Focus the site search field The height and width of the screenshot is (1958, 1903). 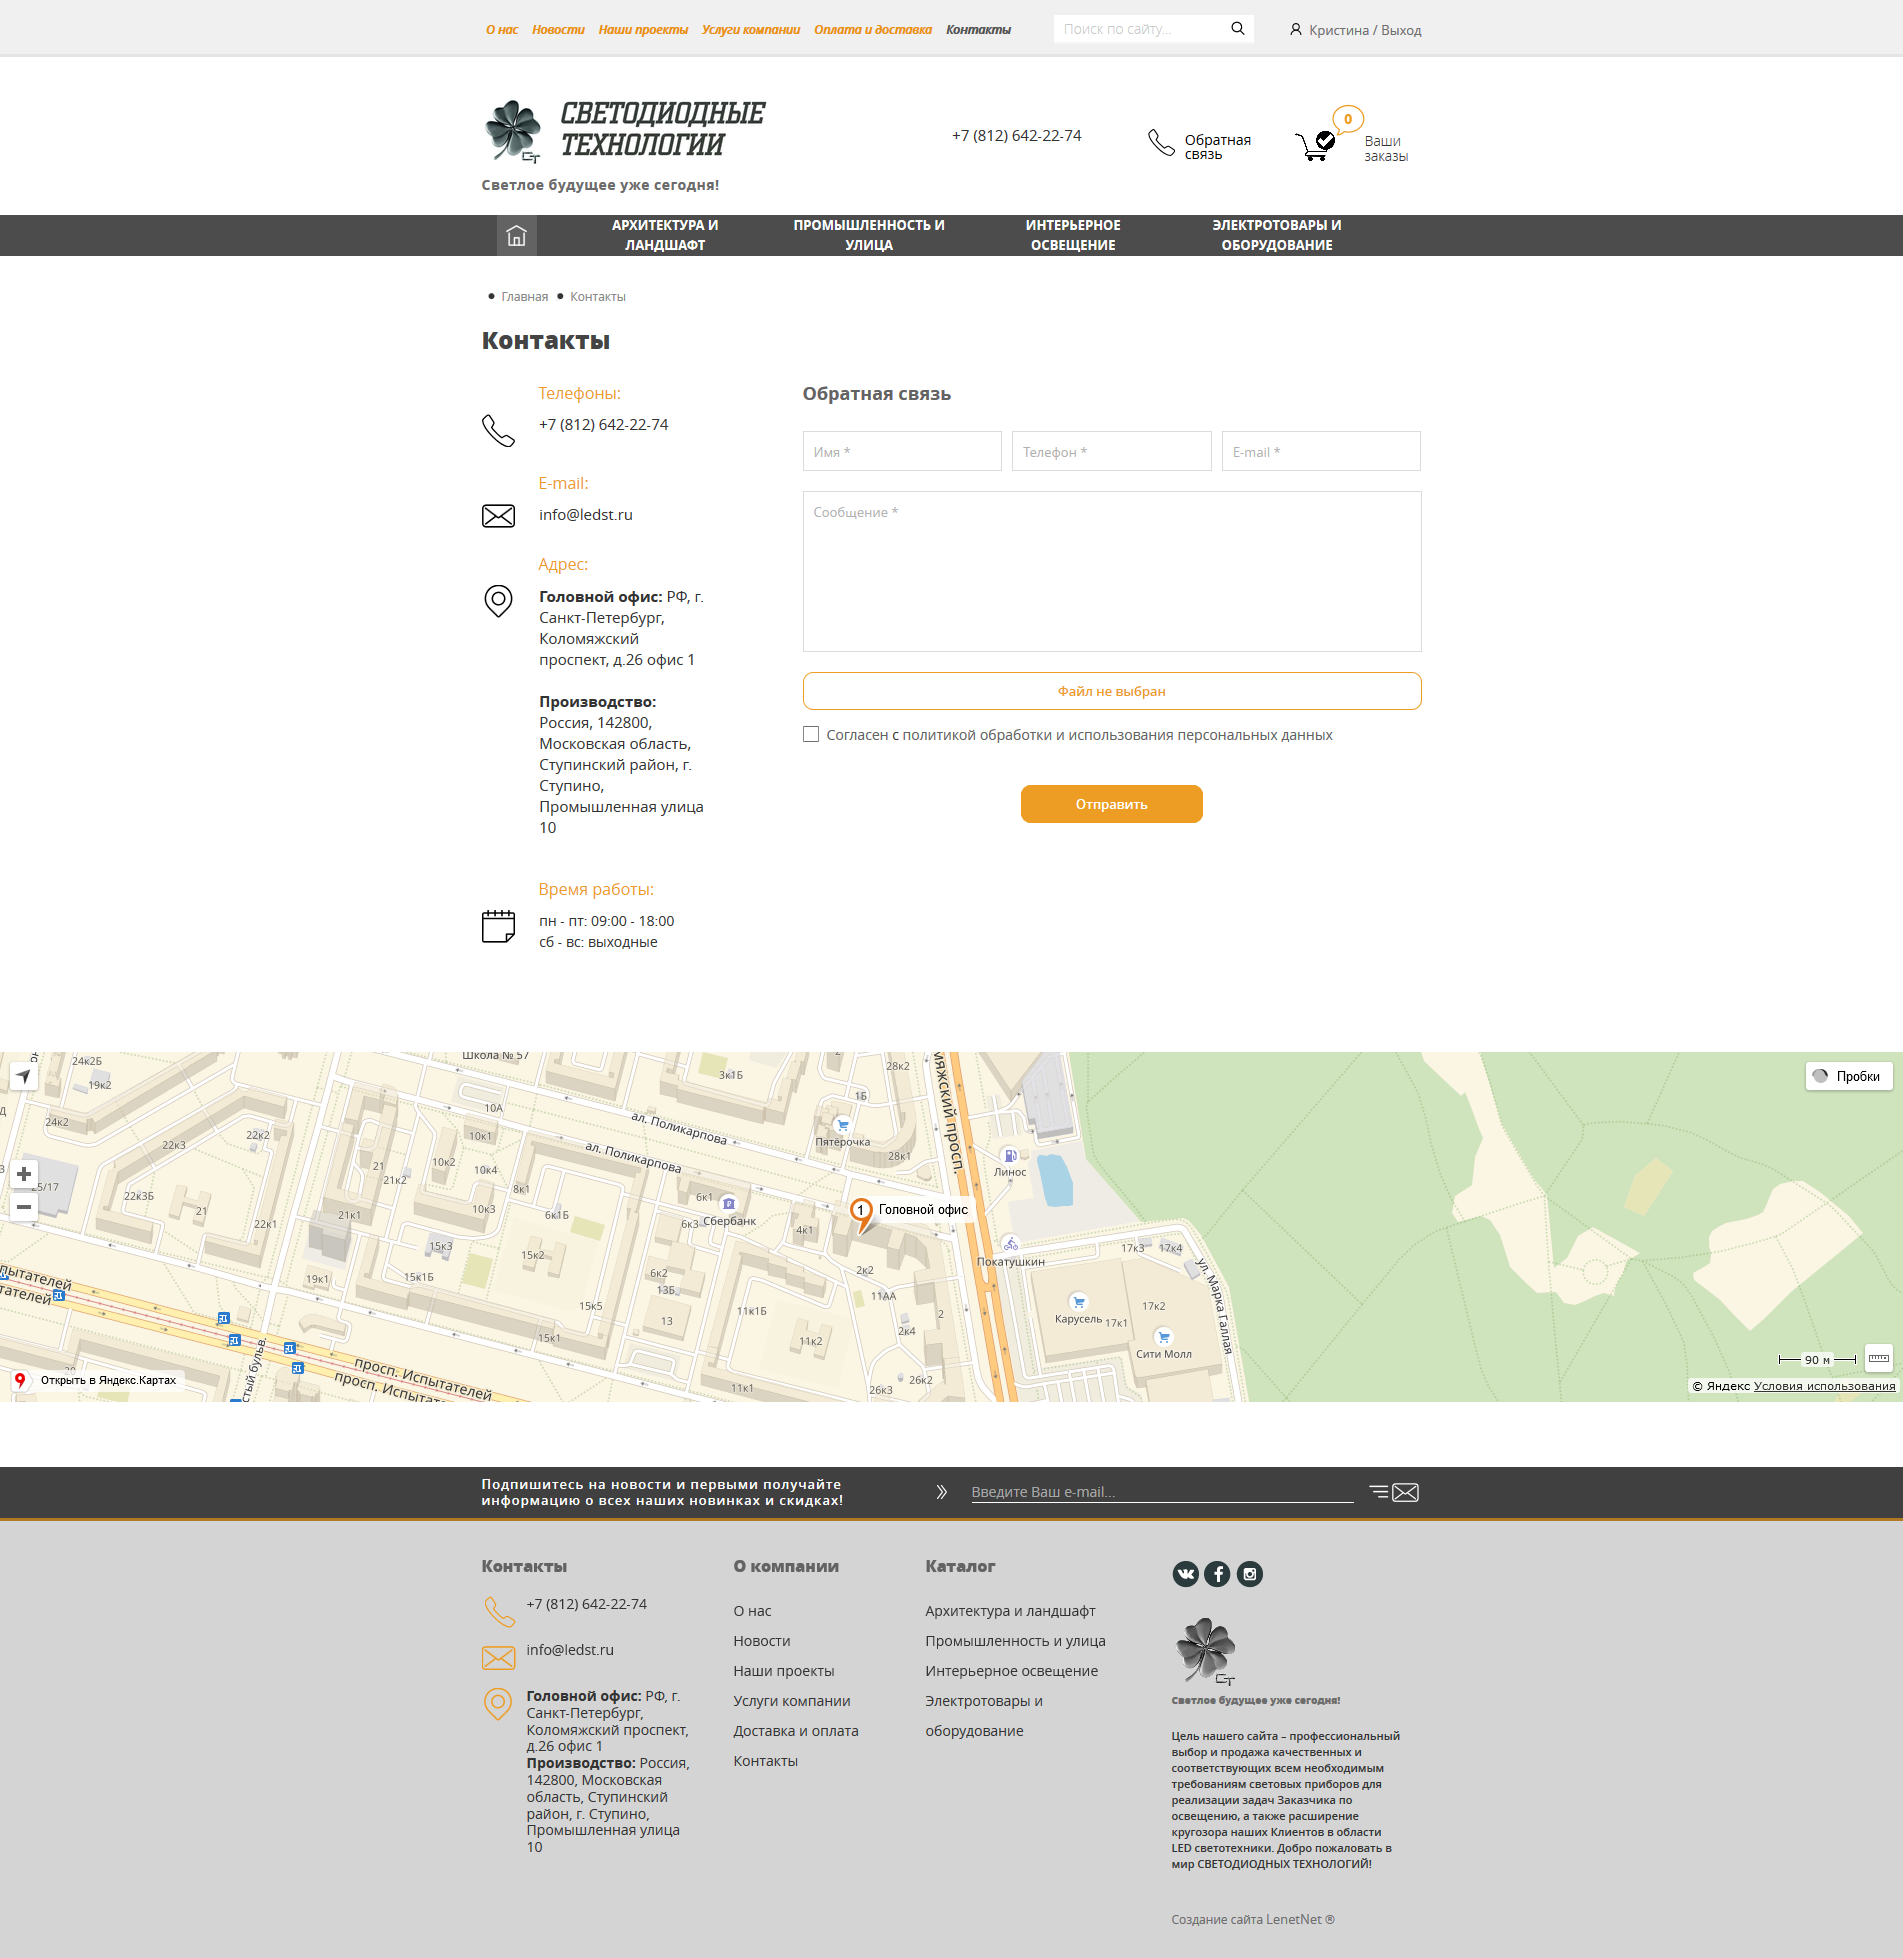1141,29
